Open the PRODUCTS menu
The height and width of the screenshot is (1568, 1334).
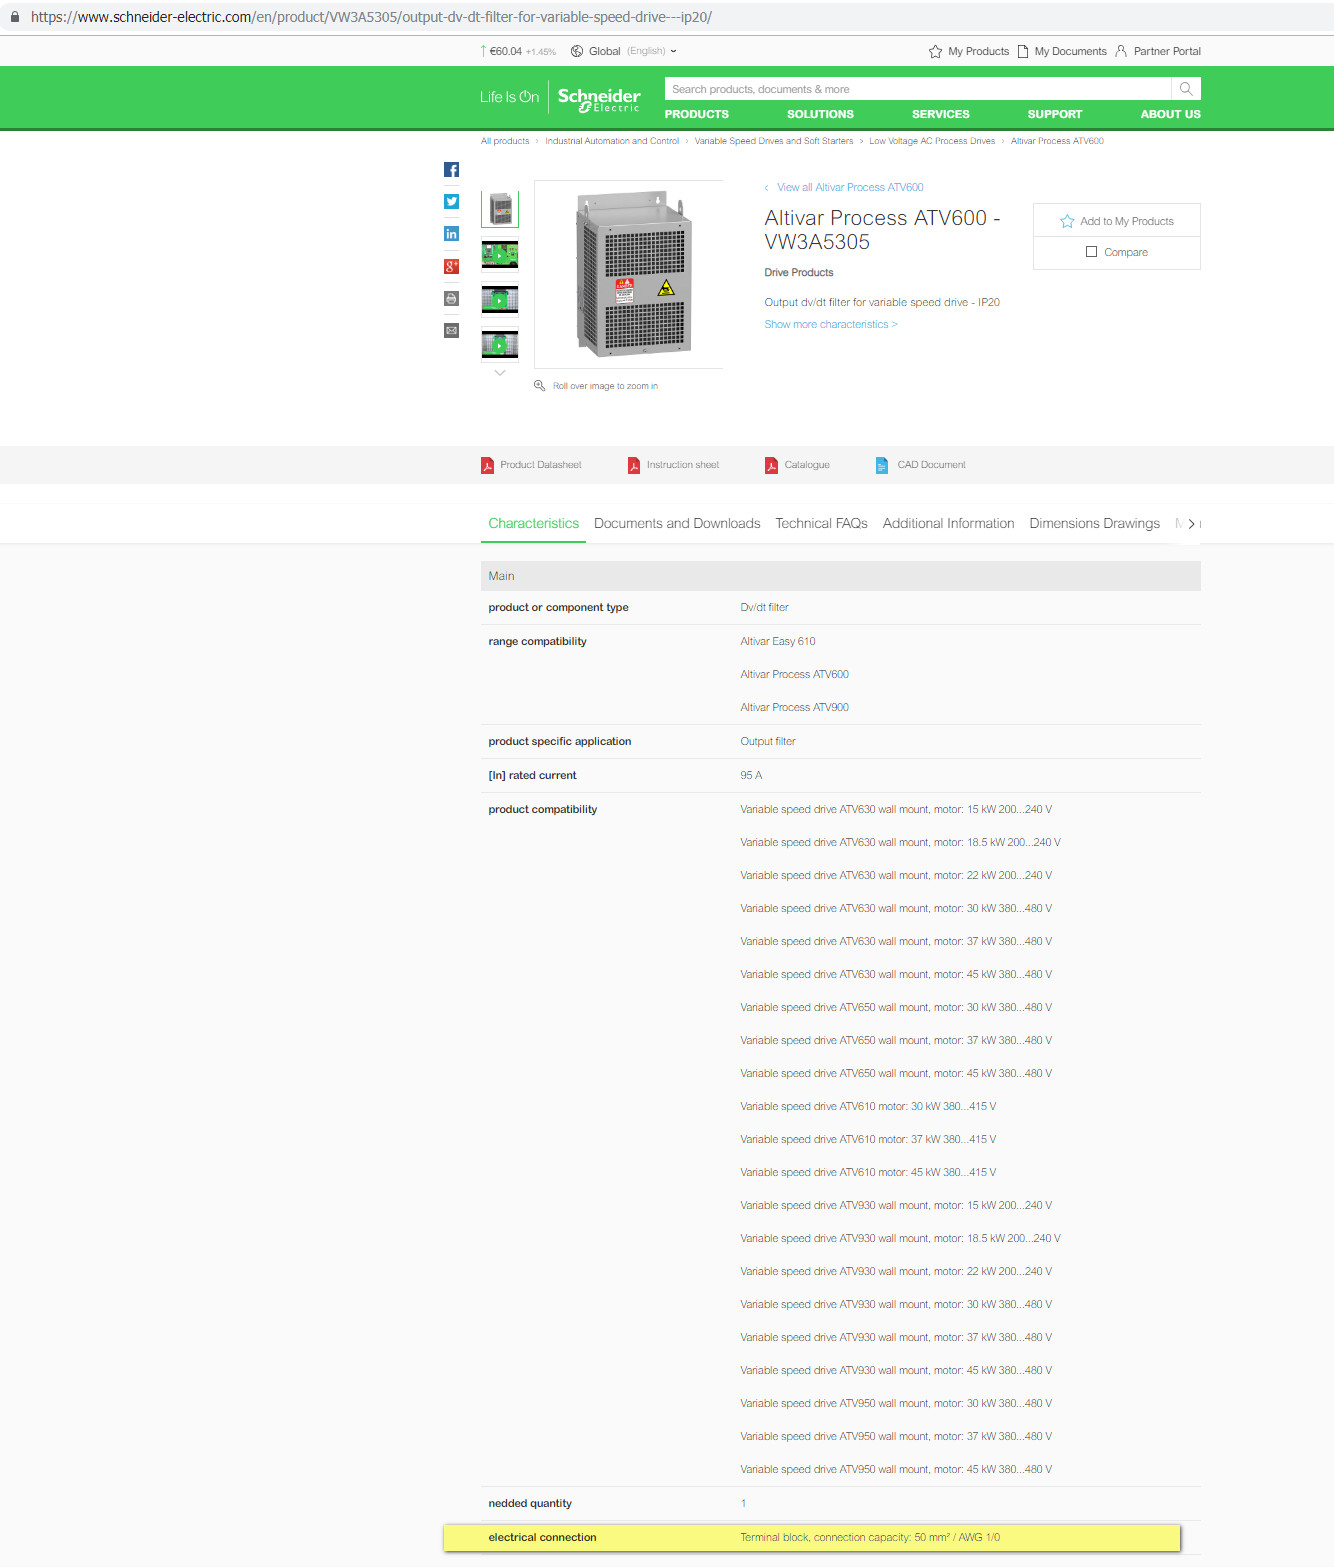697,114
